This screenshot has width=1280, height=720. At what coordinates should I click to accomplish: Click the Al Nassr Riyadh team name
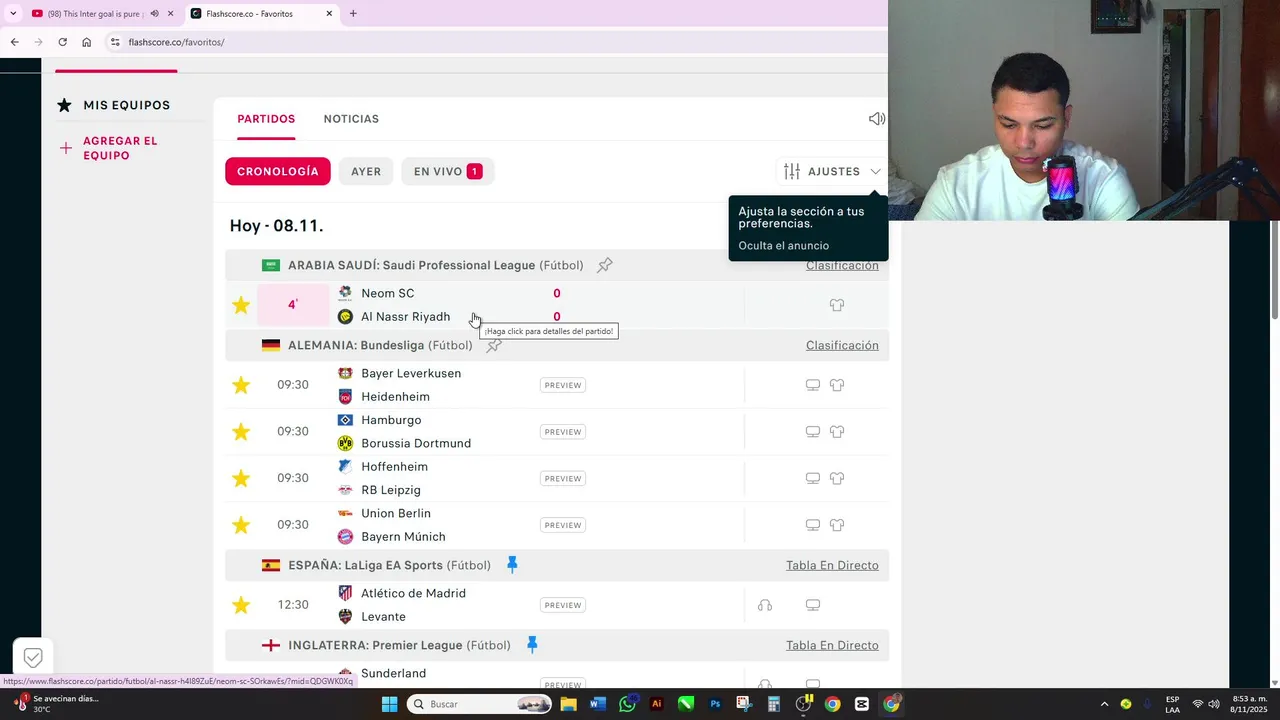(405, 317)
